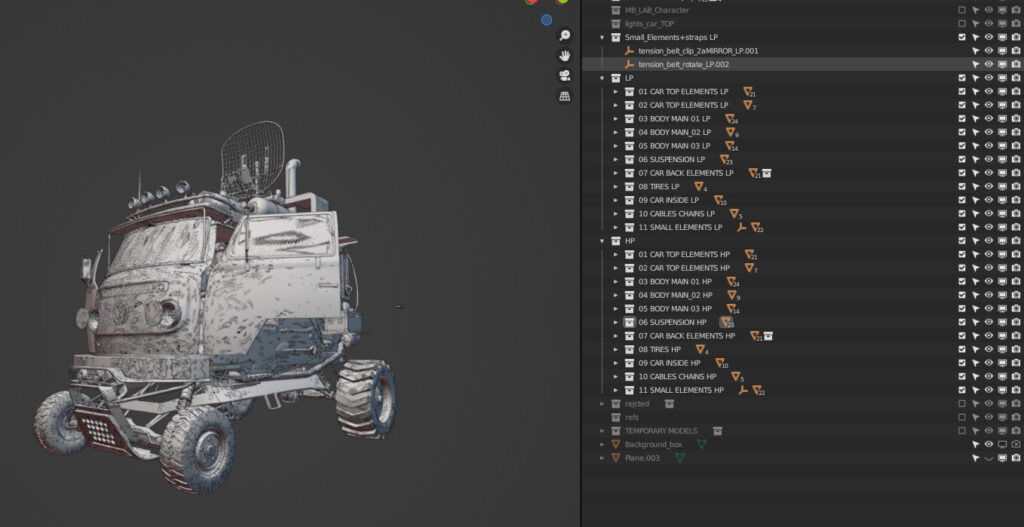Image resolution: width=1024 pixels, height=527 pixels.
Task: Enable the refs collection checkbox
Action: pyautogui.click(x=962, y=417)
